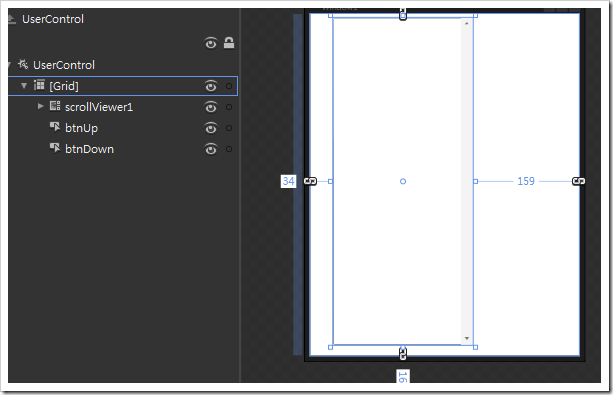Click the scrollbar down arrow in the designer
The width and height of the screenshot is (613, 395).
pyautogui.click(x=466, y=339)
